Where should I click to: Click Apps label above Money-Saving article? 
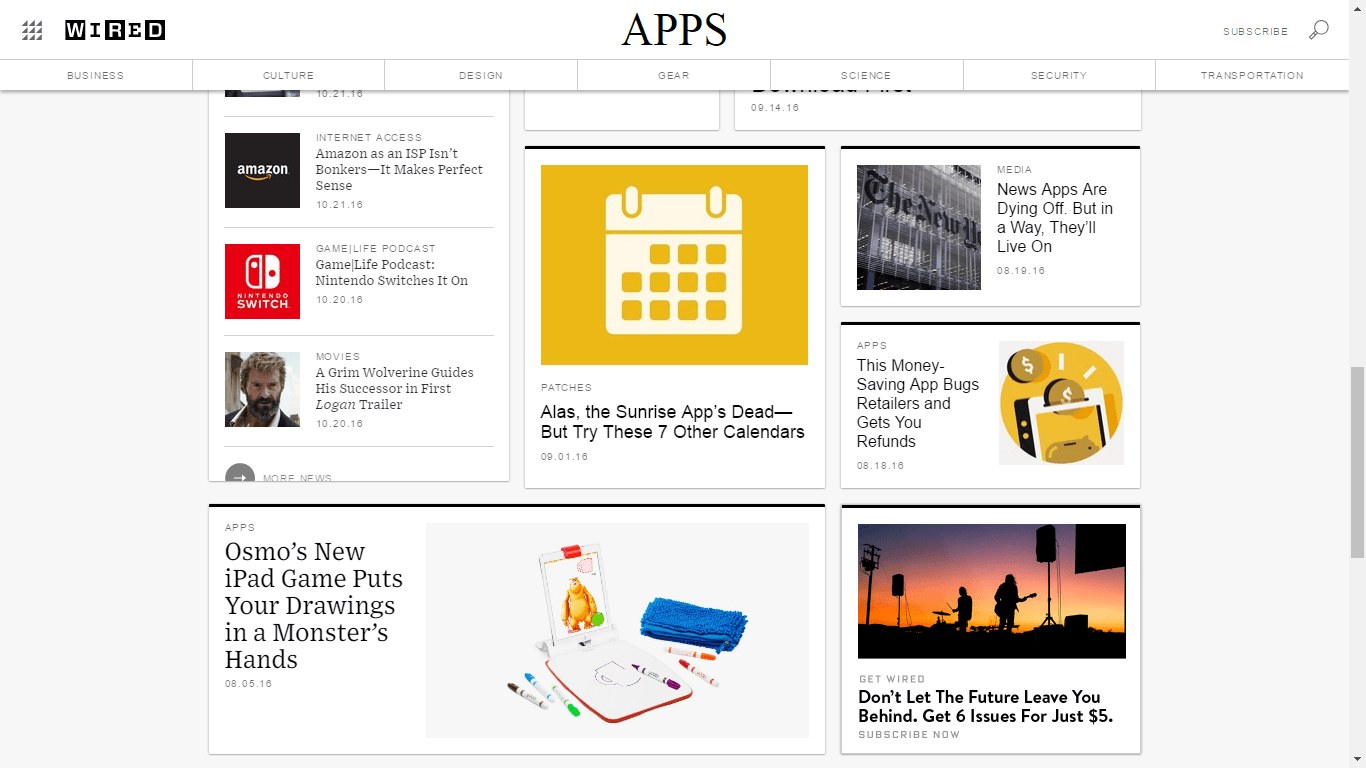point(872,345)
